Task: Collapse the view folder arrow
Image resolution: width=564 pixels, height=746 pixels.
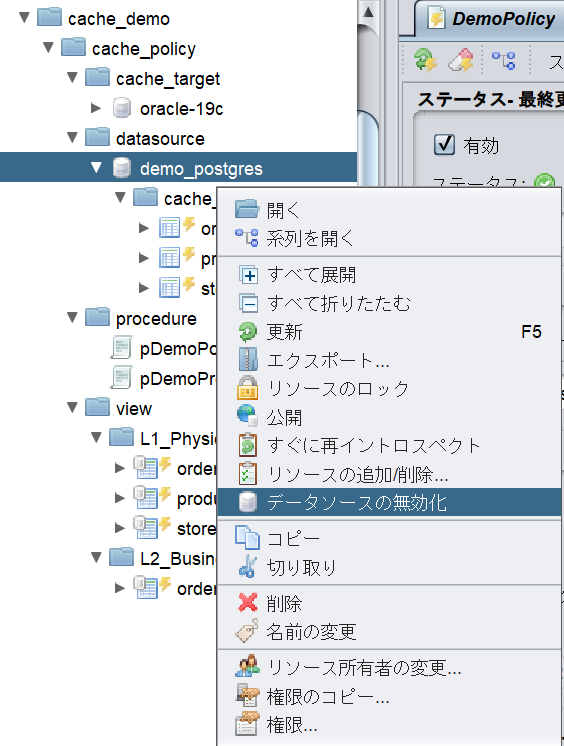Action: (x=72, y=408)
